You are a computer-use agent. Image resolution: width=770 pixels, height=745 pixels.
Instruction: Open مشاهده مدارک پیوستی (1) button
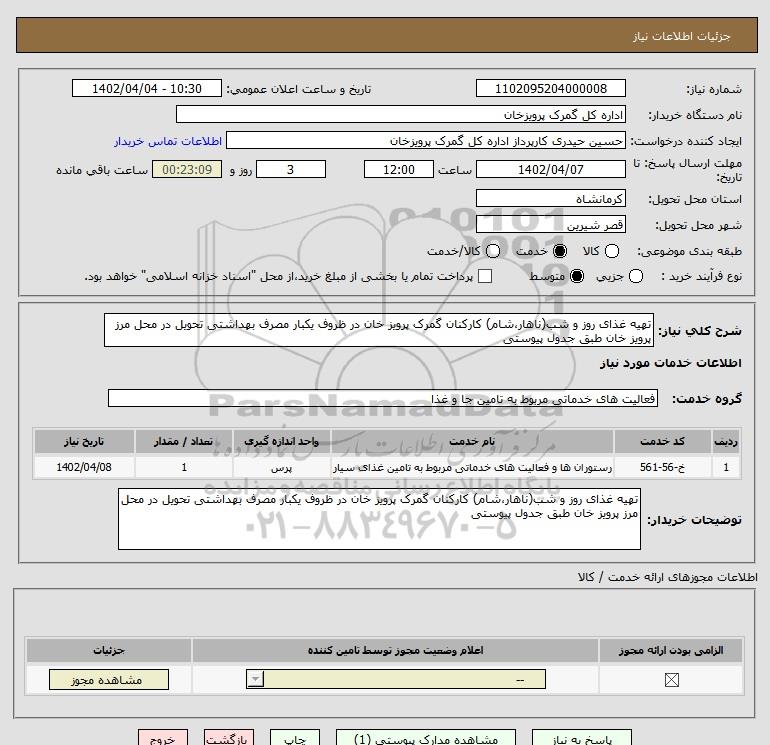coord(426,738)
